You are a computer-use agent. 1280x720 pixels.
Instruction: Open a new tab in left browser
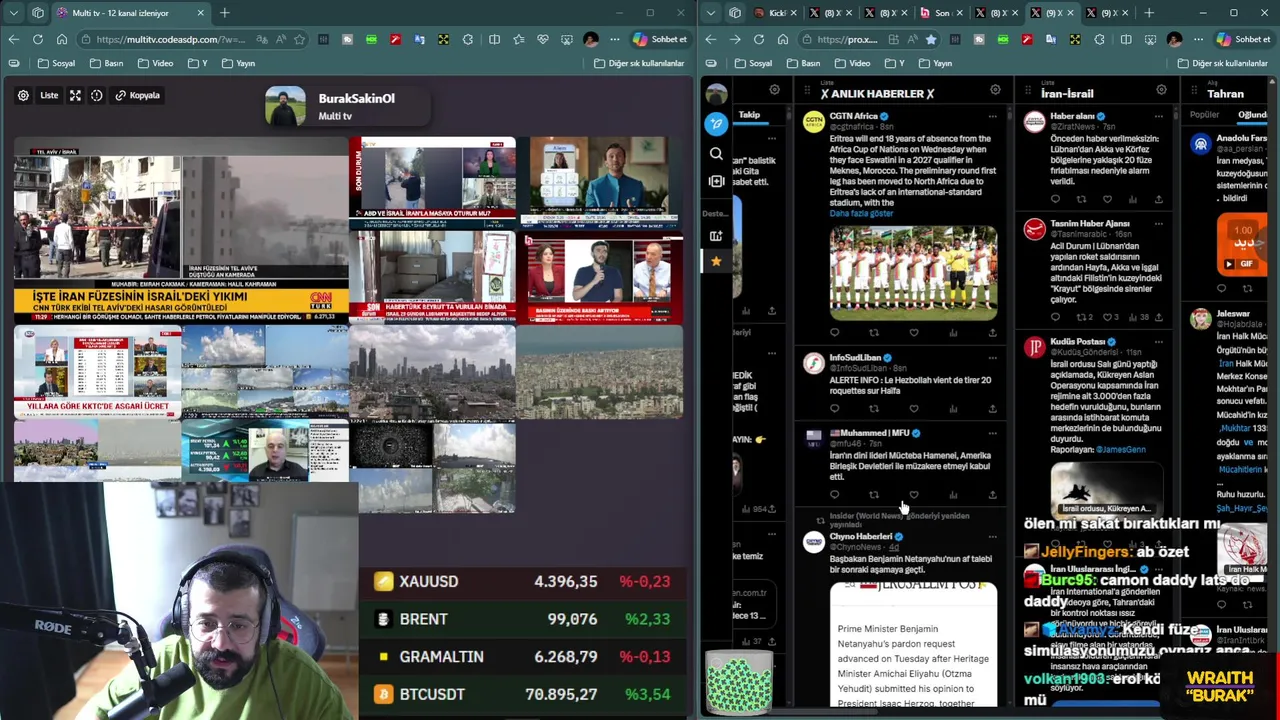224,13
